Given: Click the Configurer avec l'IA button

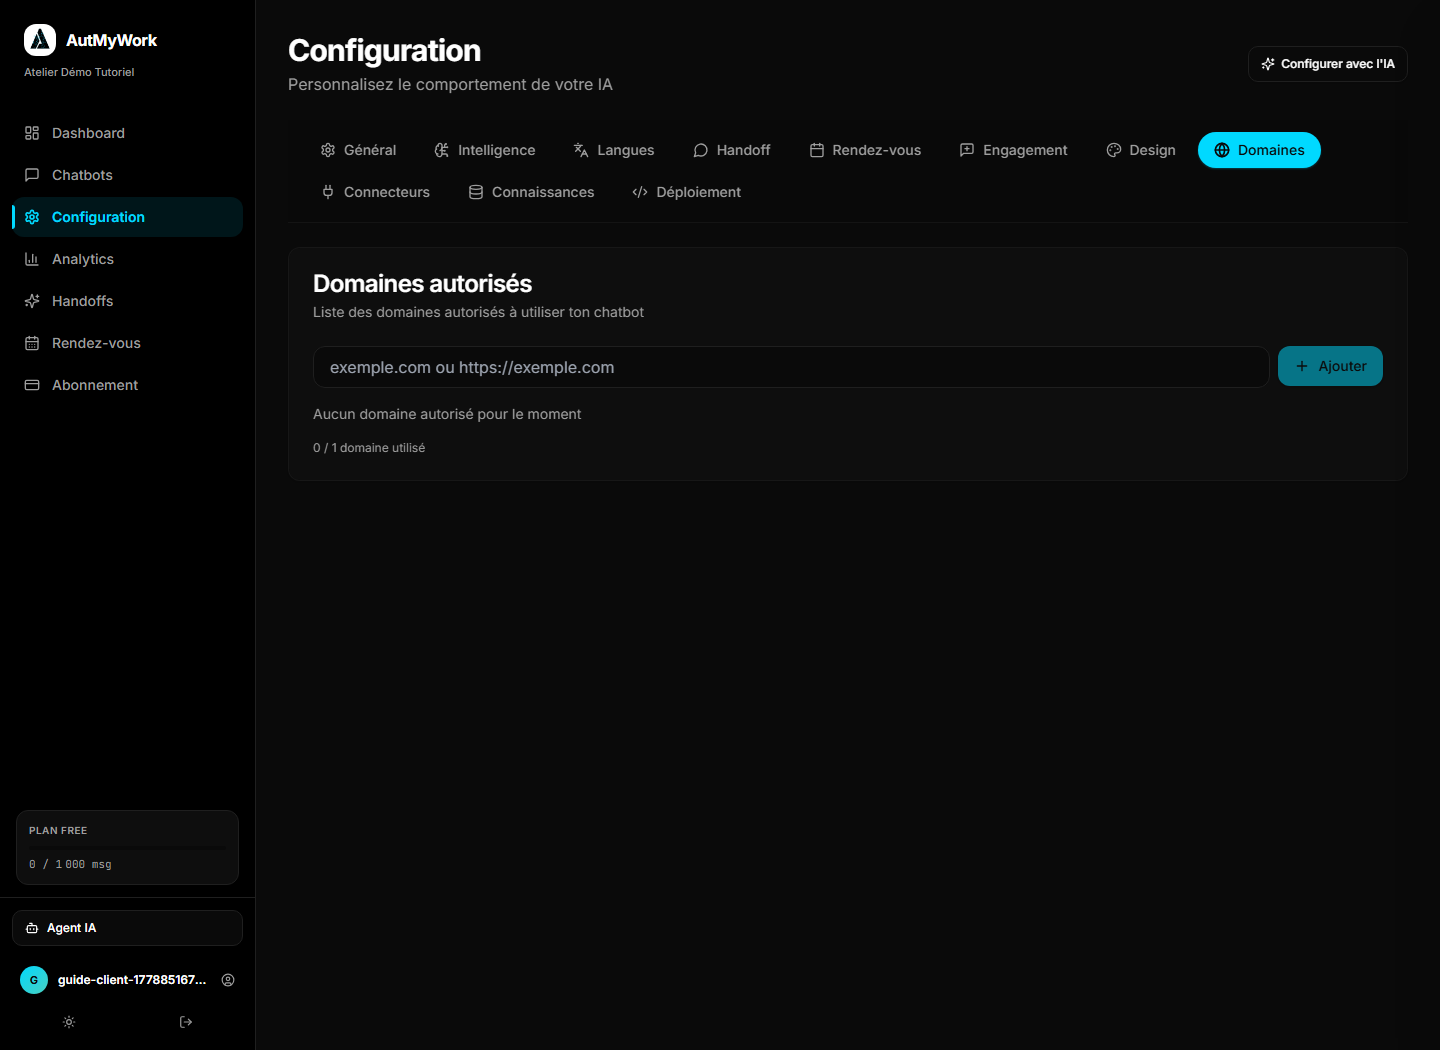Looking at the screenshot, I should point(1328,64).
